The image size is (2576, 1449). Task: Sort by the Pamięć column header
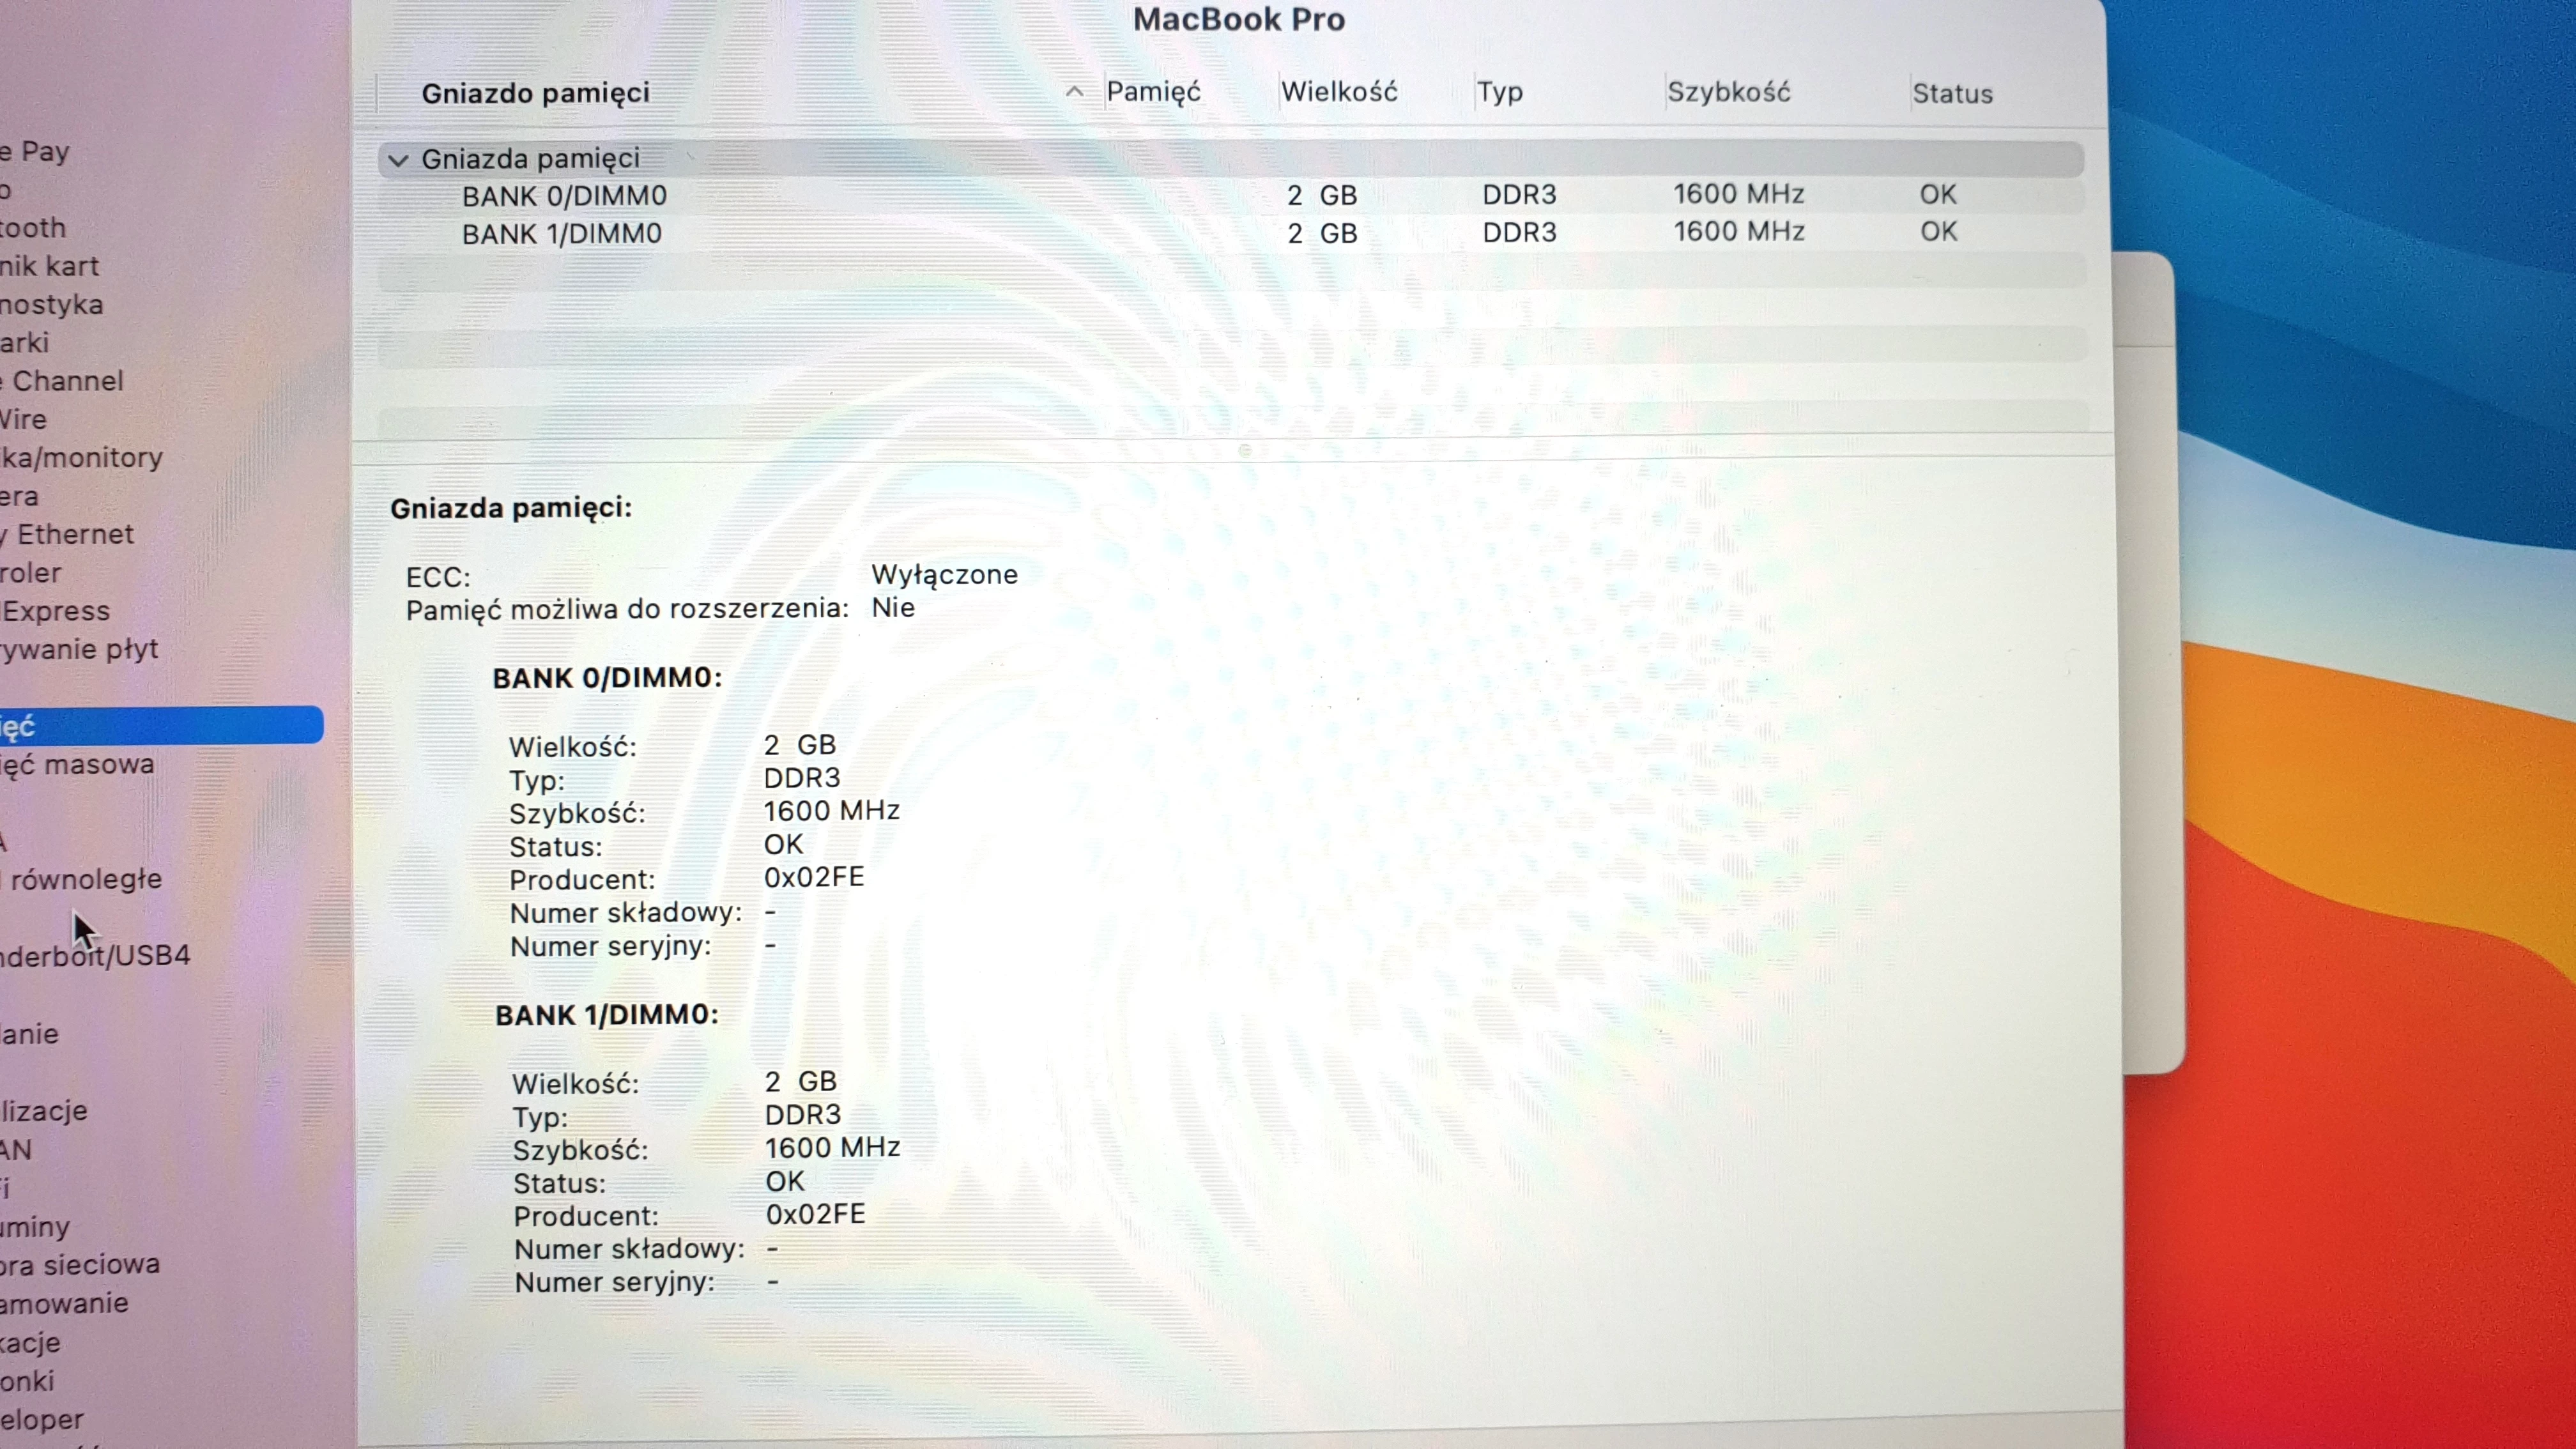point(1153,92)
